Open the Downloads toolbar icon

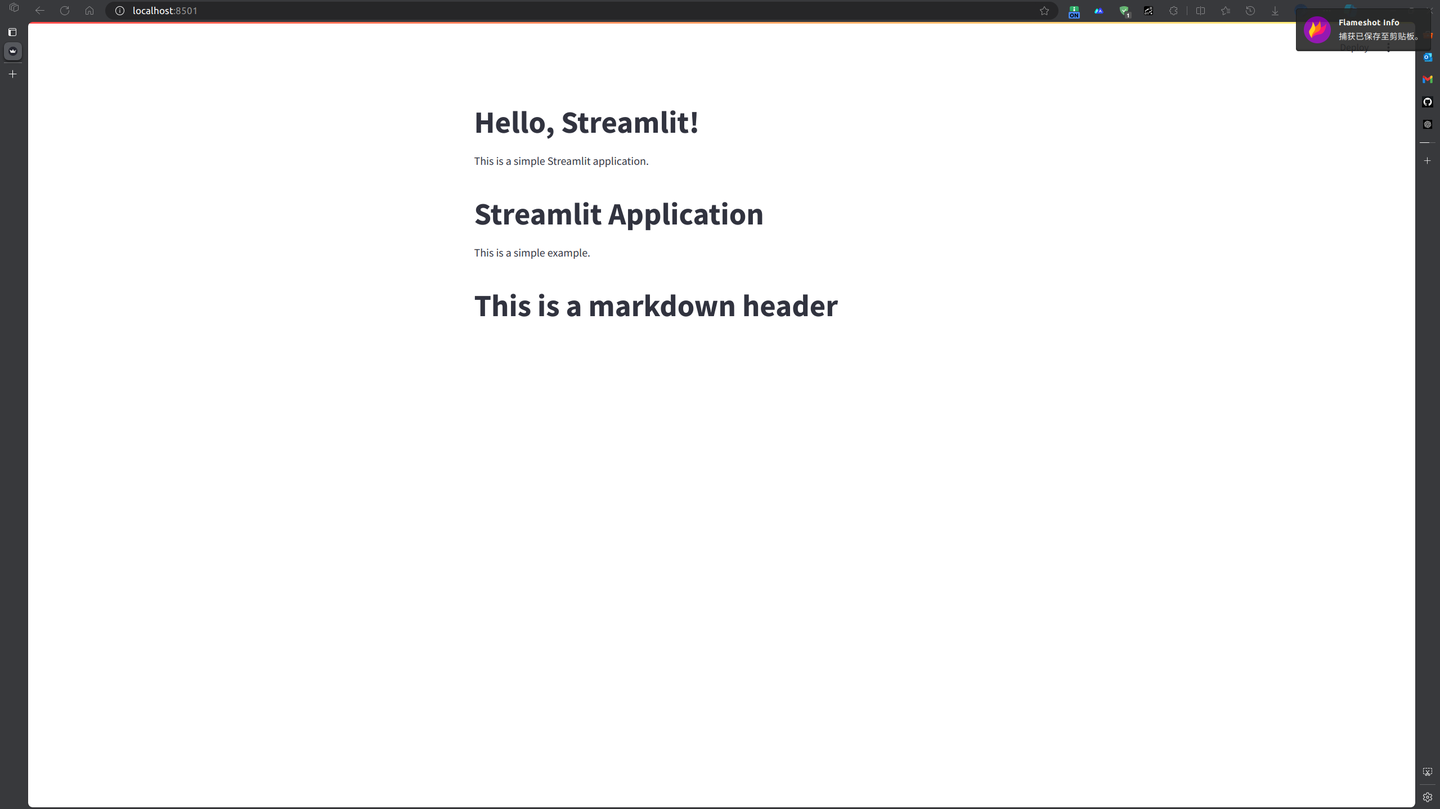pos(1274,10)
